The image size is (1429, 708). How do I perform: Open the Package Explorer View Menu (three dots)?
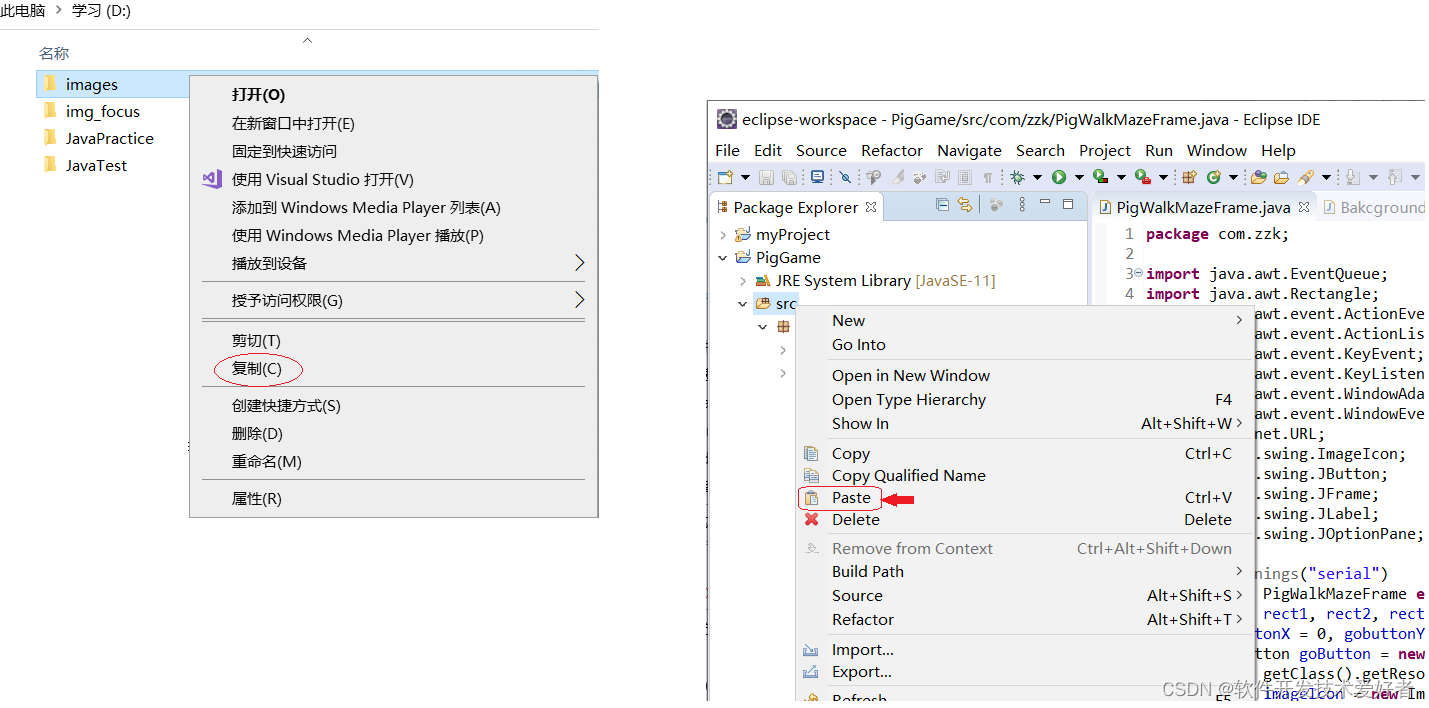1022,204
